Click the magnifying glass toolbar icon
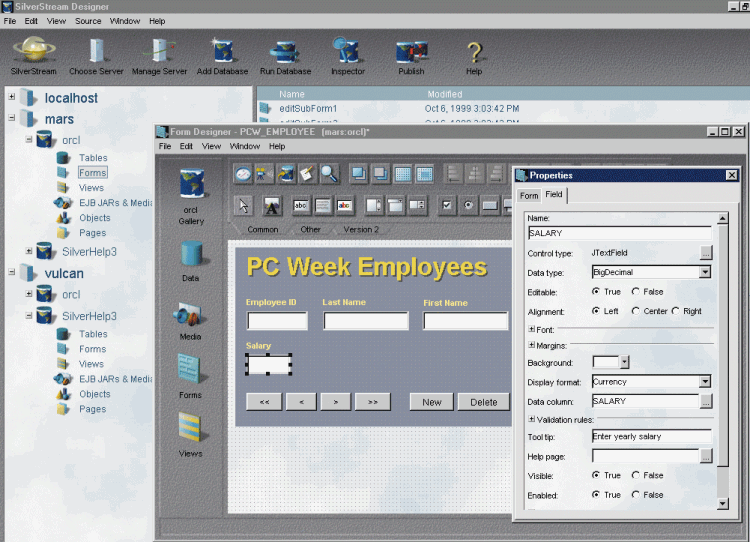The height and width of the screenshot is (542, 750). click(329, 174)
